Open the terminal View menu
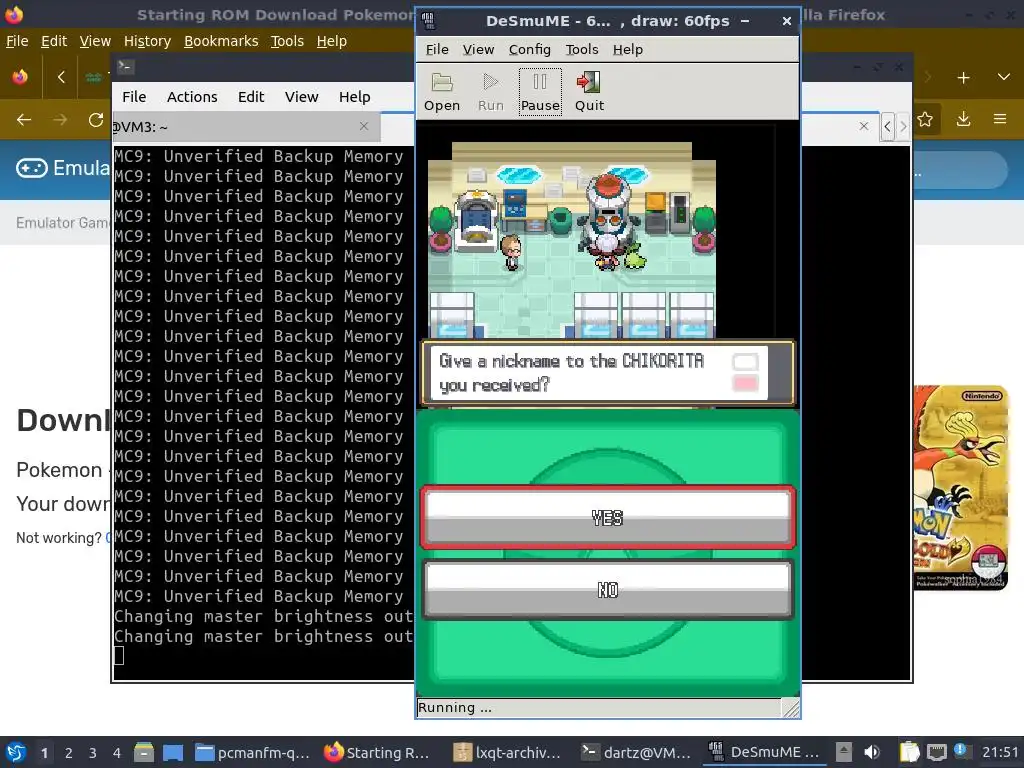This screenshot has height=768, width=1024. click(301, 97)
